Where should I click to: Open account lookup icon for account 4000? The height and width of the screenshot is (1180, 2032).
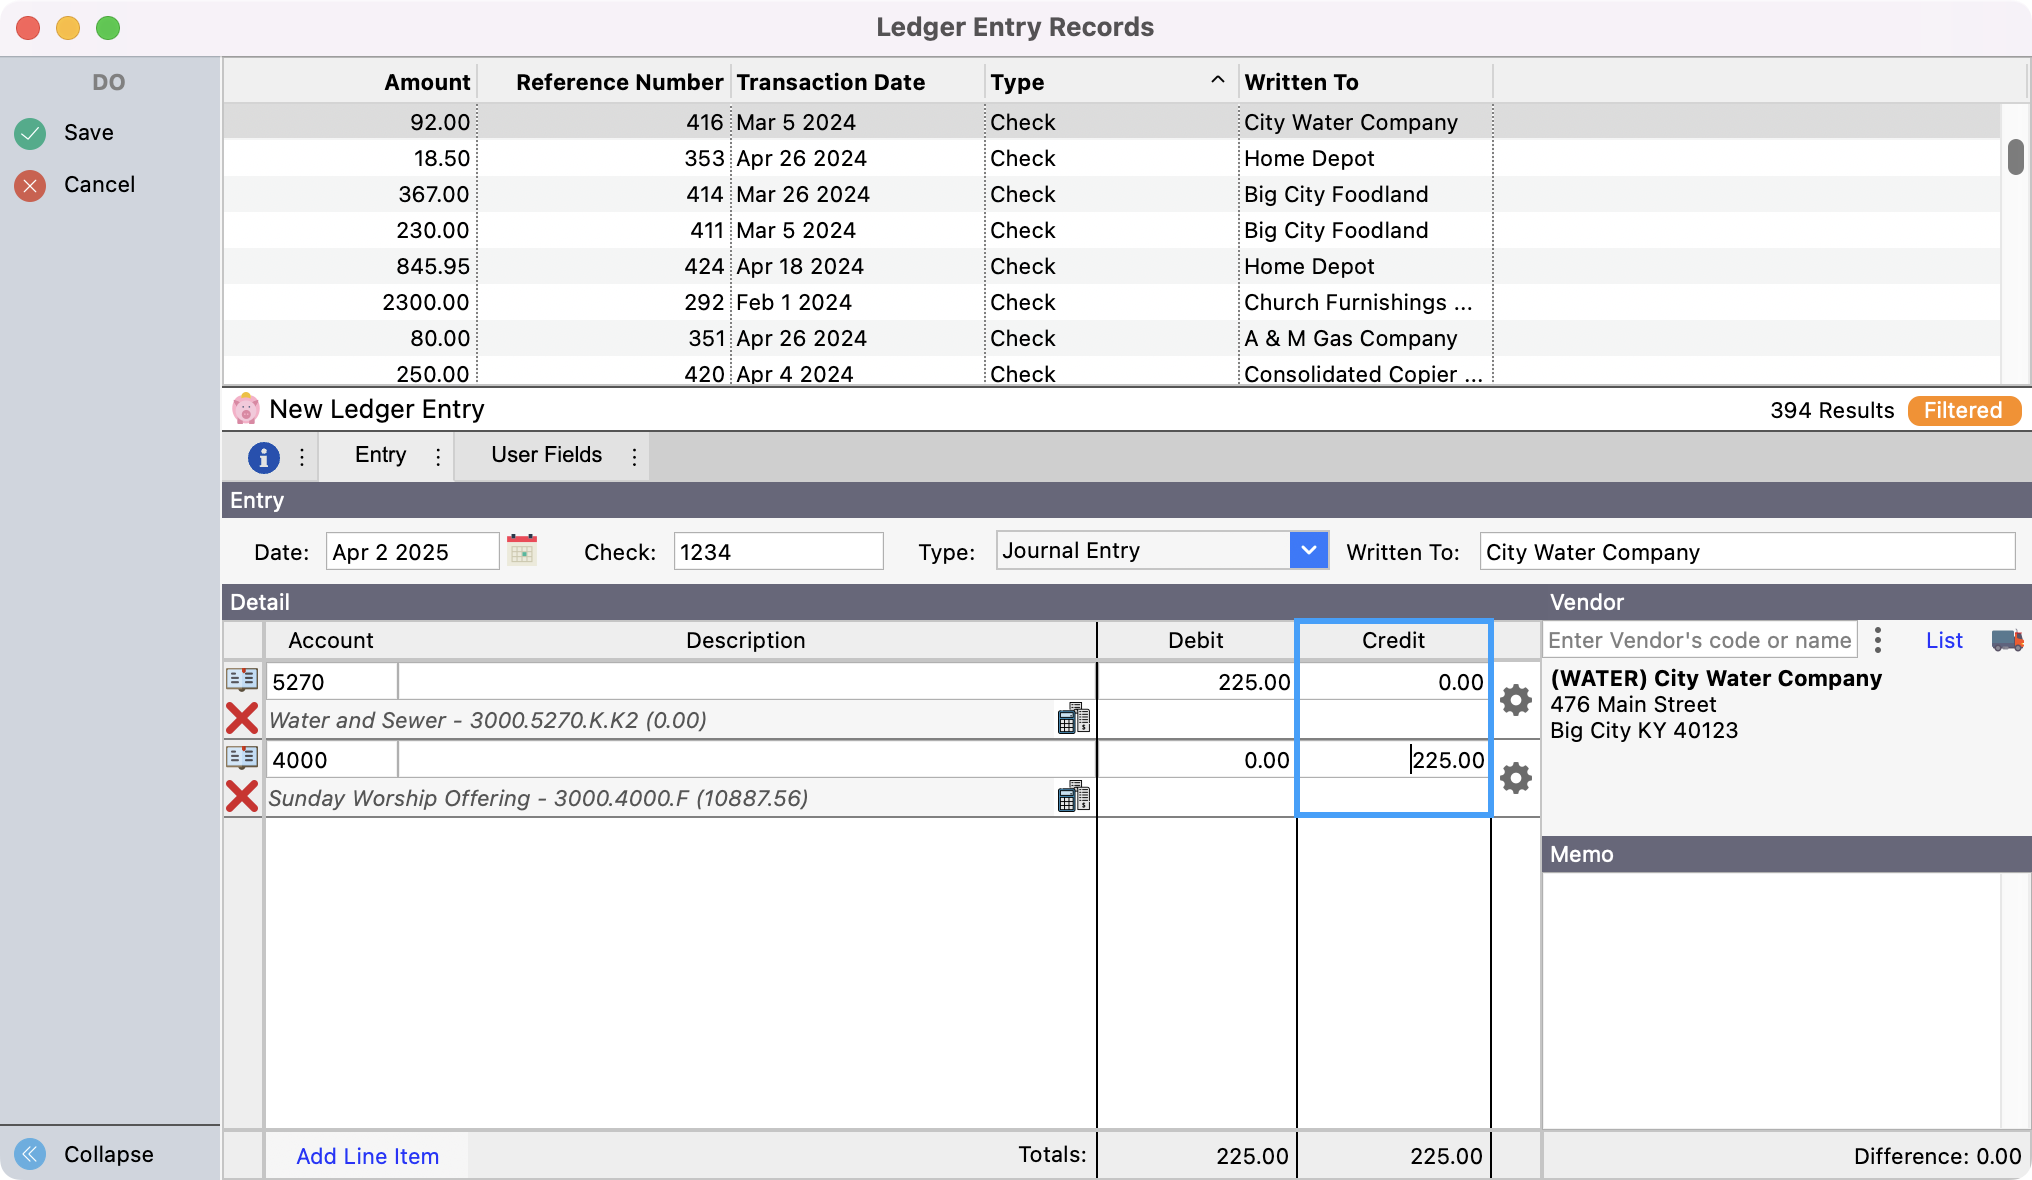coord(242,758)
